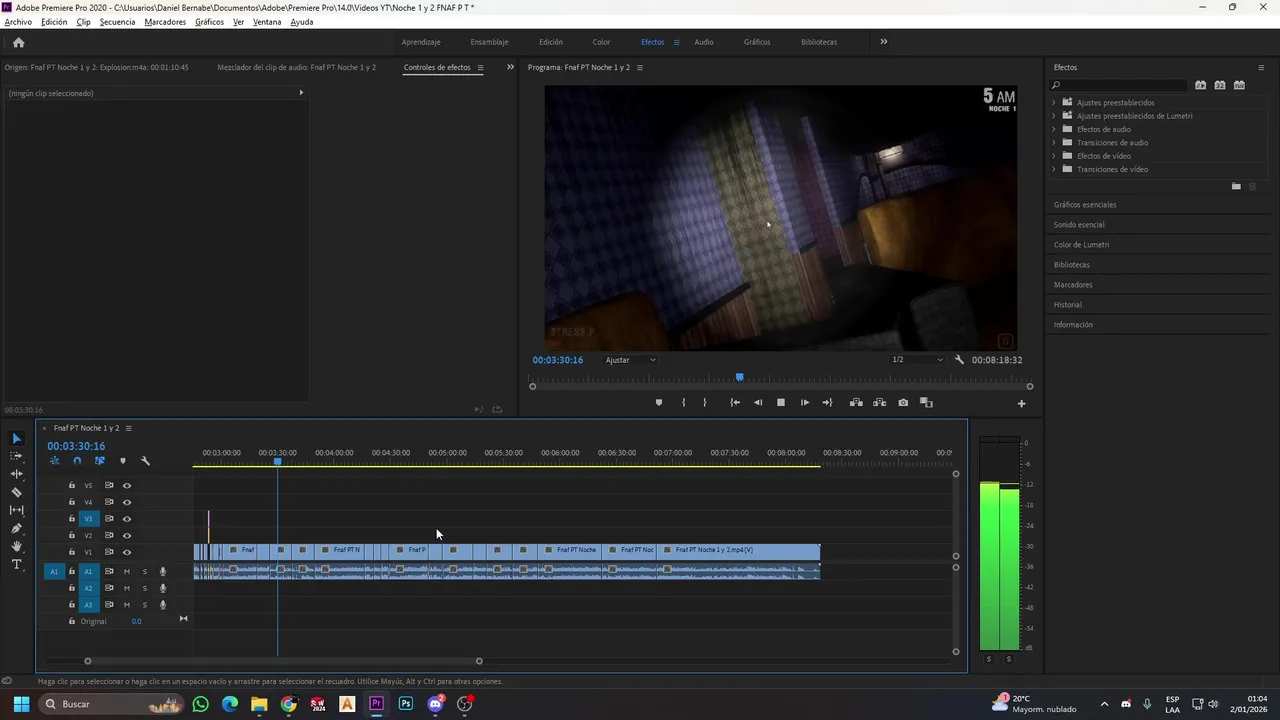1280x720 pixels.
Task: Switch to the Color workspace tab
Action: pyautogui.click(x=601, y=42)
